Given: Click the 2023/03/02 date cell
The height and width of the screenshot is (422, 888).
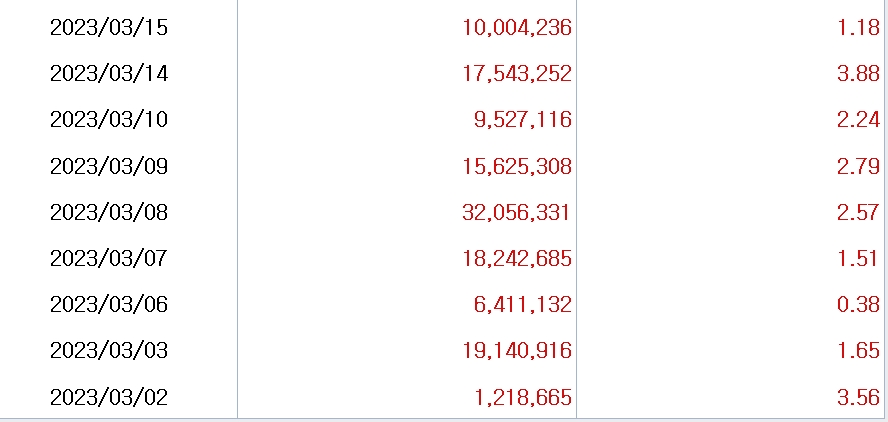Looking at the screenshot, I should pyautogui.click(x=109, y=397).
